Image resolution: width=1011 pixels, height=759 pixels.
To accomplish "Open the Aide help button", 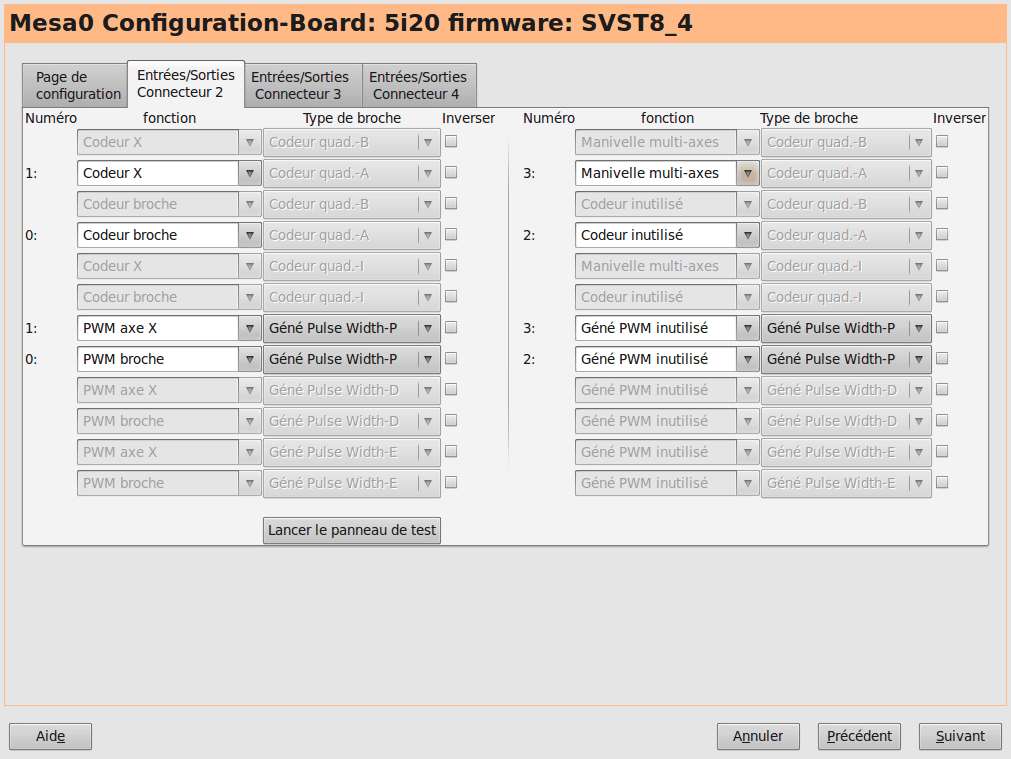I will point(50,736).
